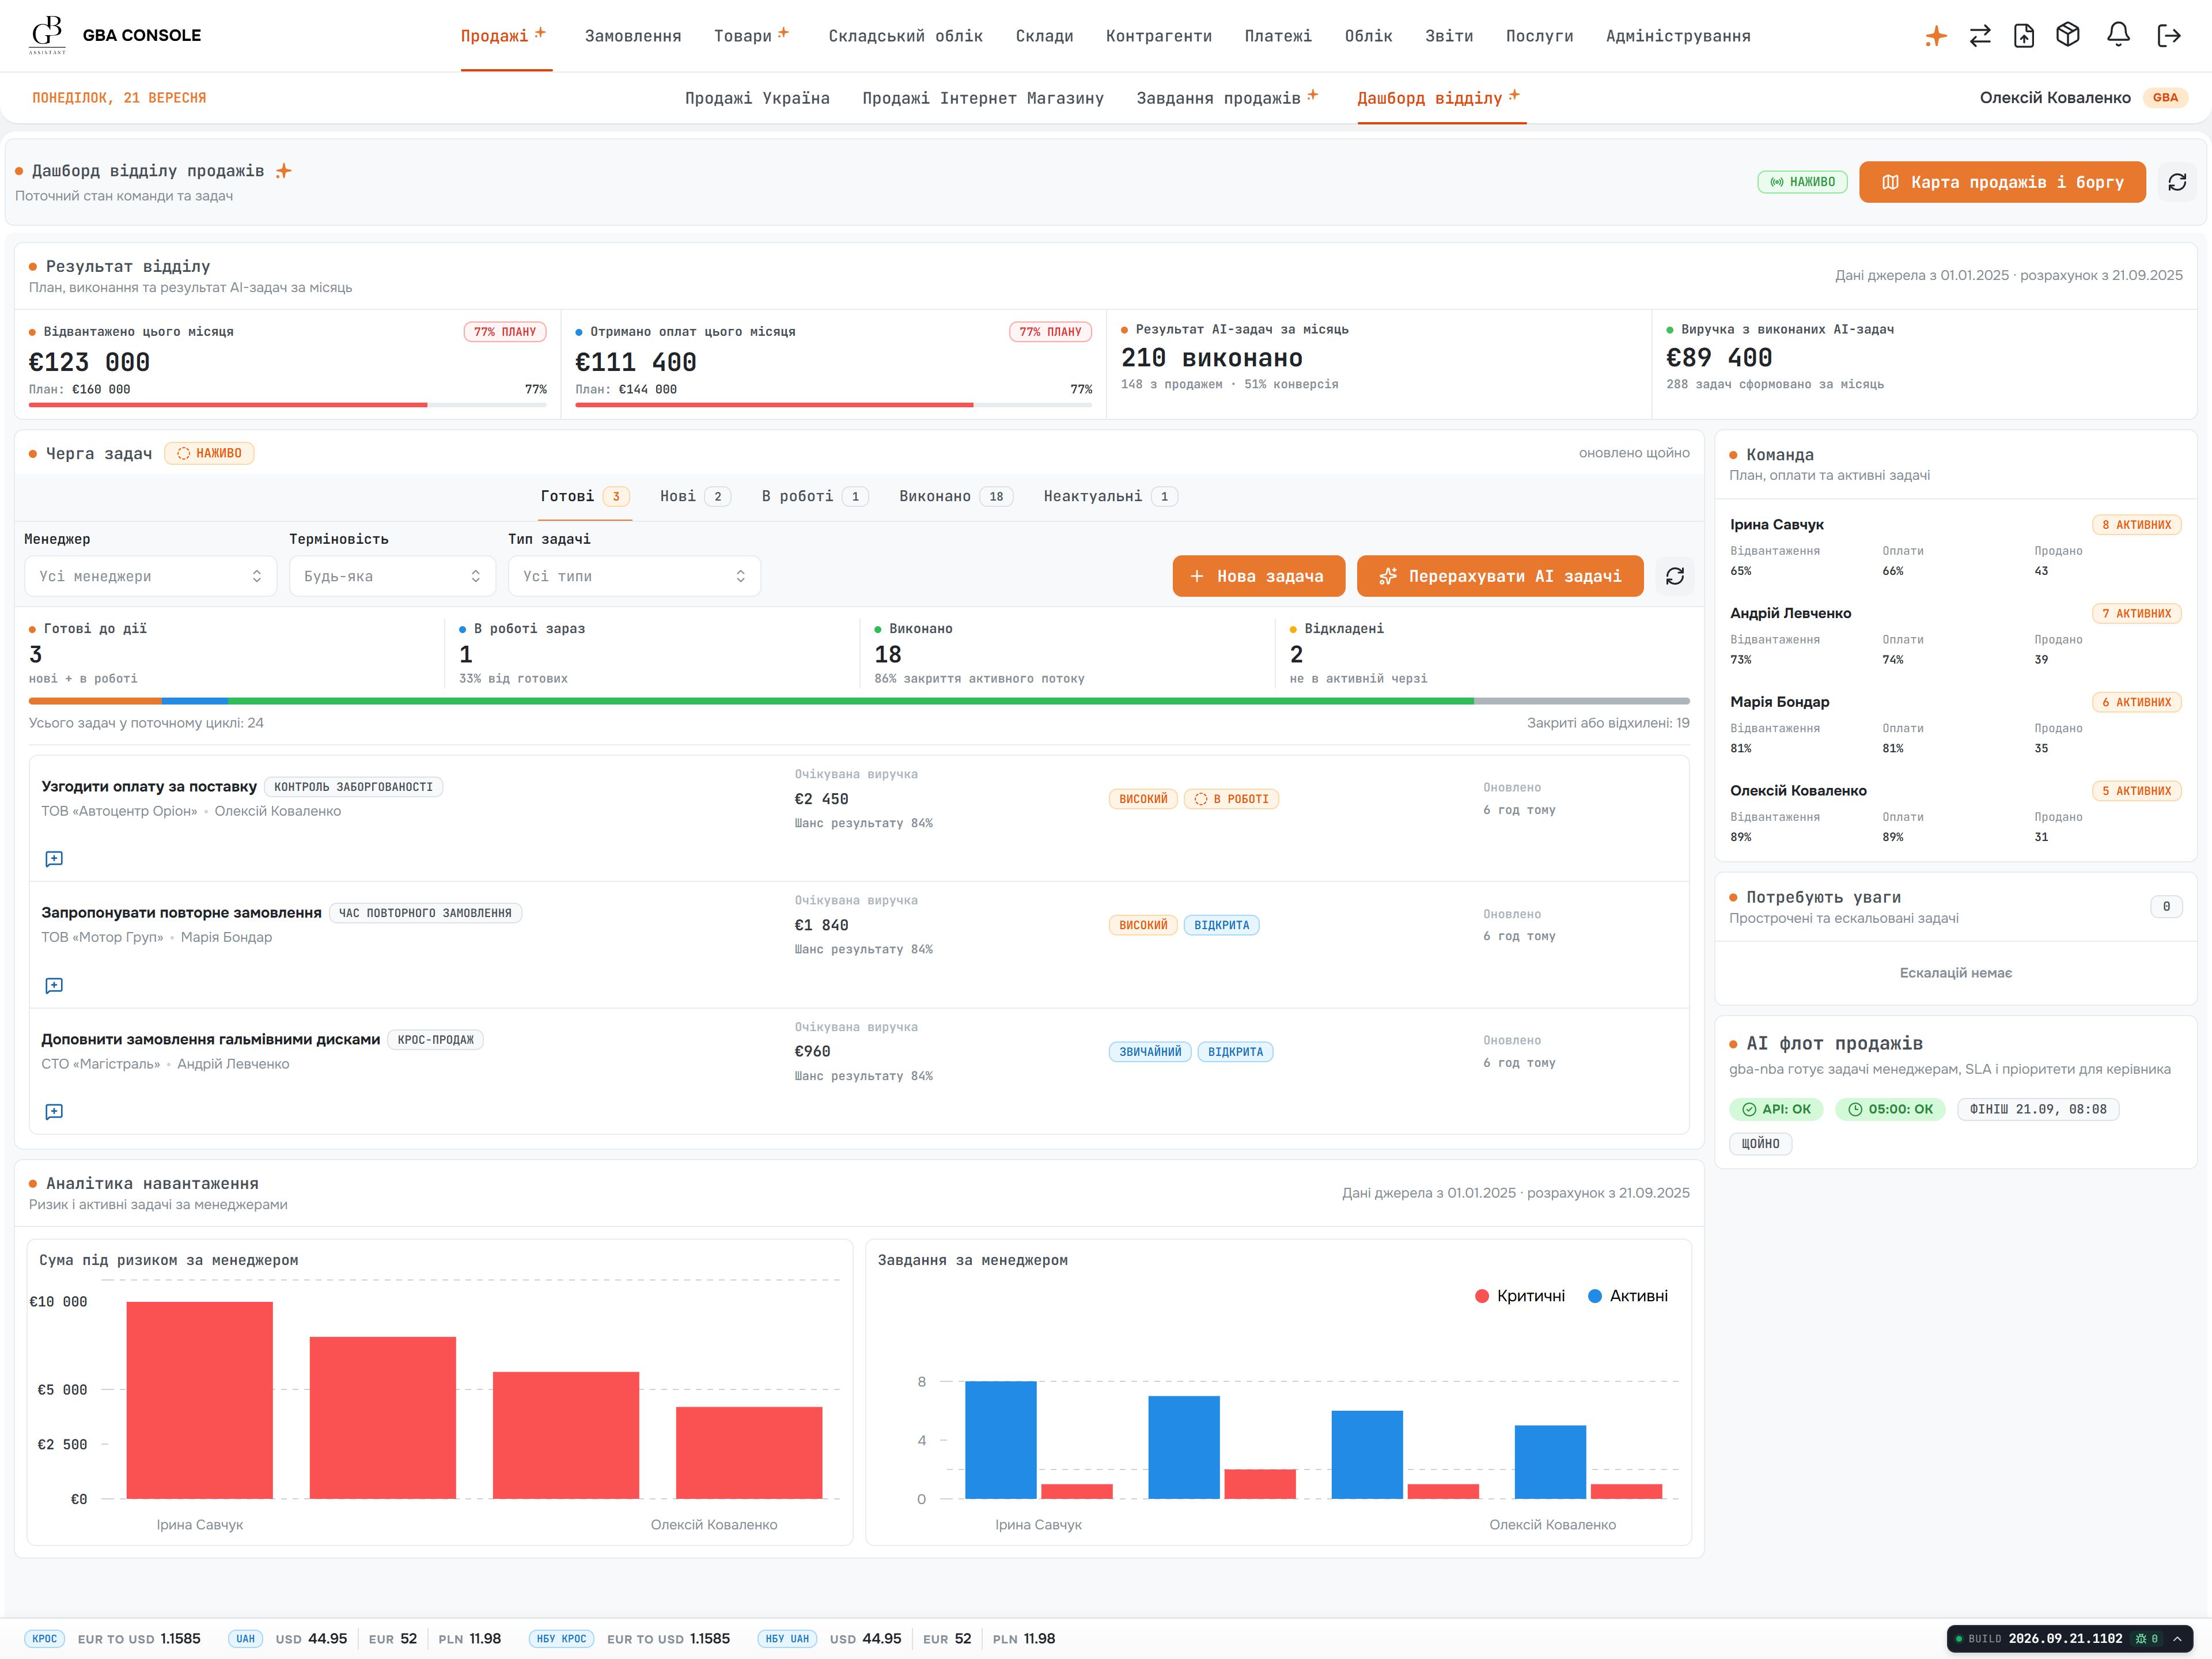Open the Склади menu

tap(1044, 36)
